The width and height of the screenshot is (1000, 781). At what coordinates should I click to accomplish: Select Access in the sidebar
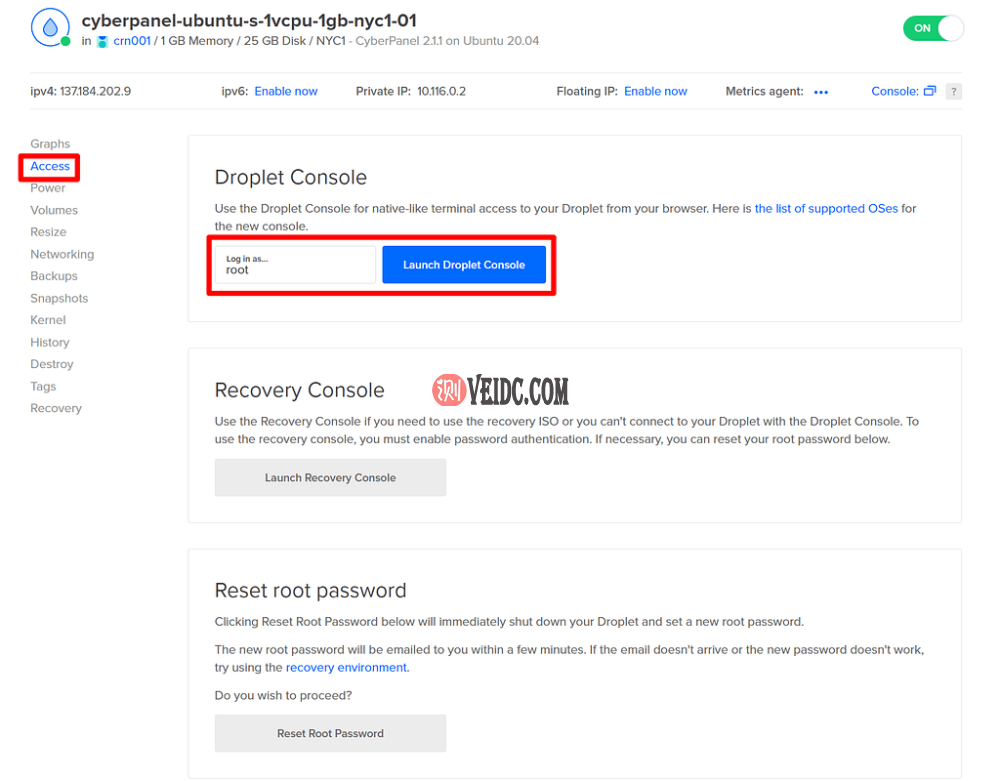coord(50,166)
